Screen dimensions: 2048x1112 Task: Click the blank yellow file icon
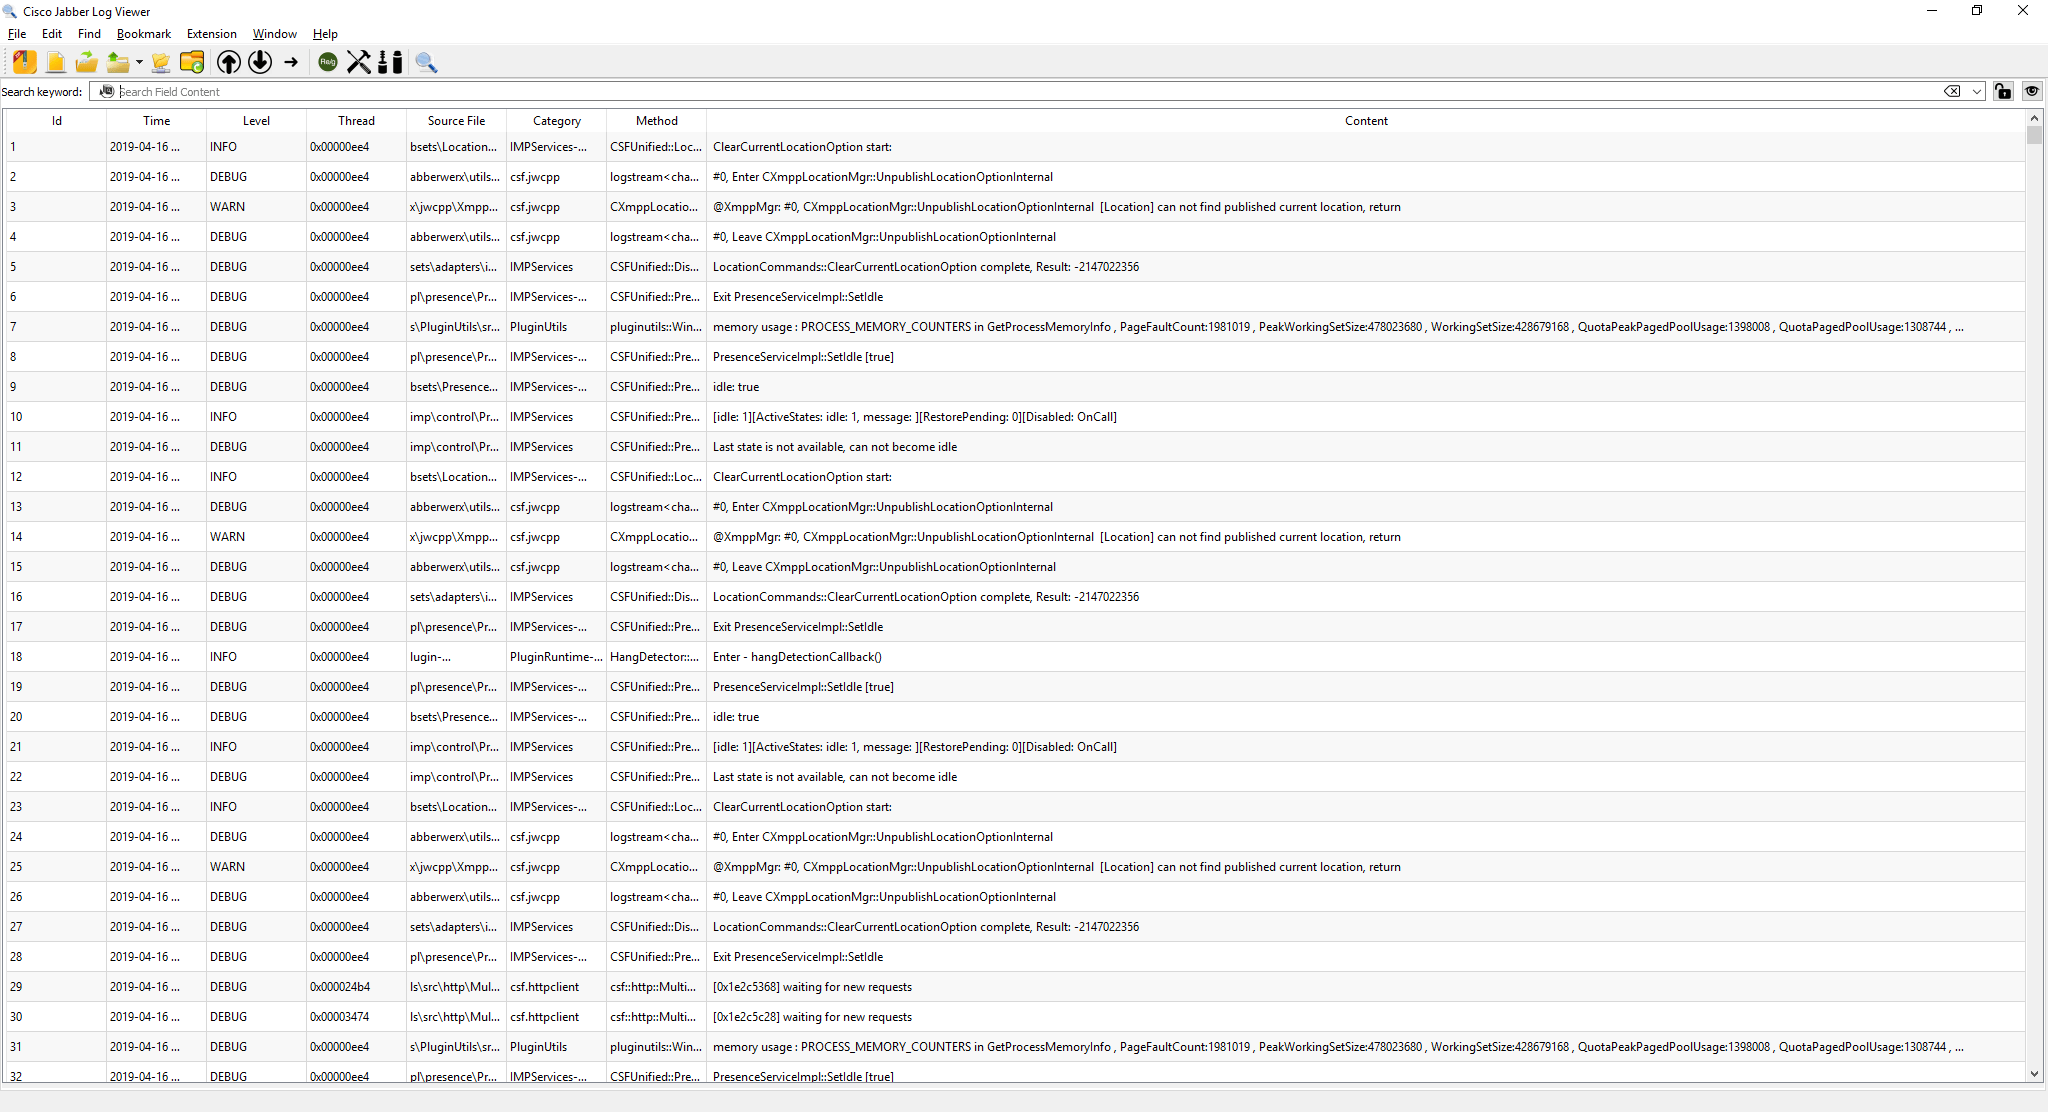tap(56, 62)
